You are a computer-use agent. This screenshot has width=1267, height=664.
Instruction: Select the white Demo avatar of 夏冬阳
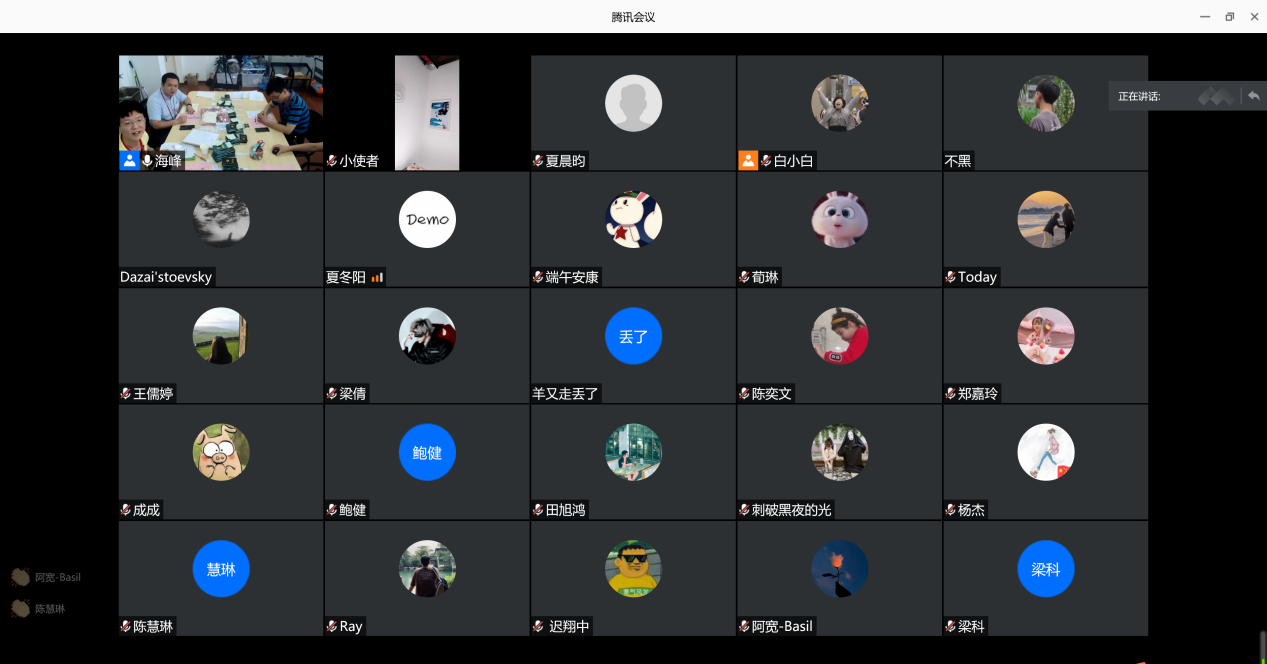coord(427,219)
